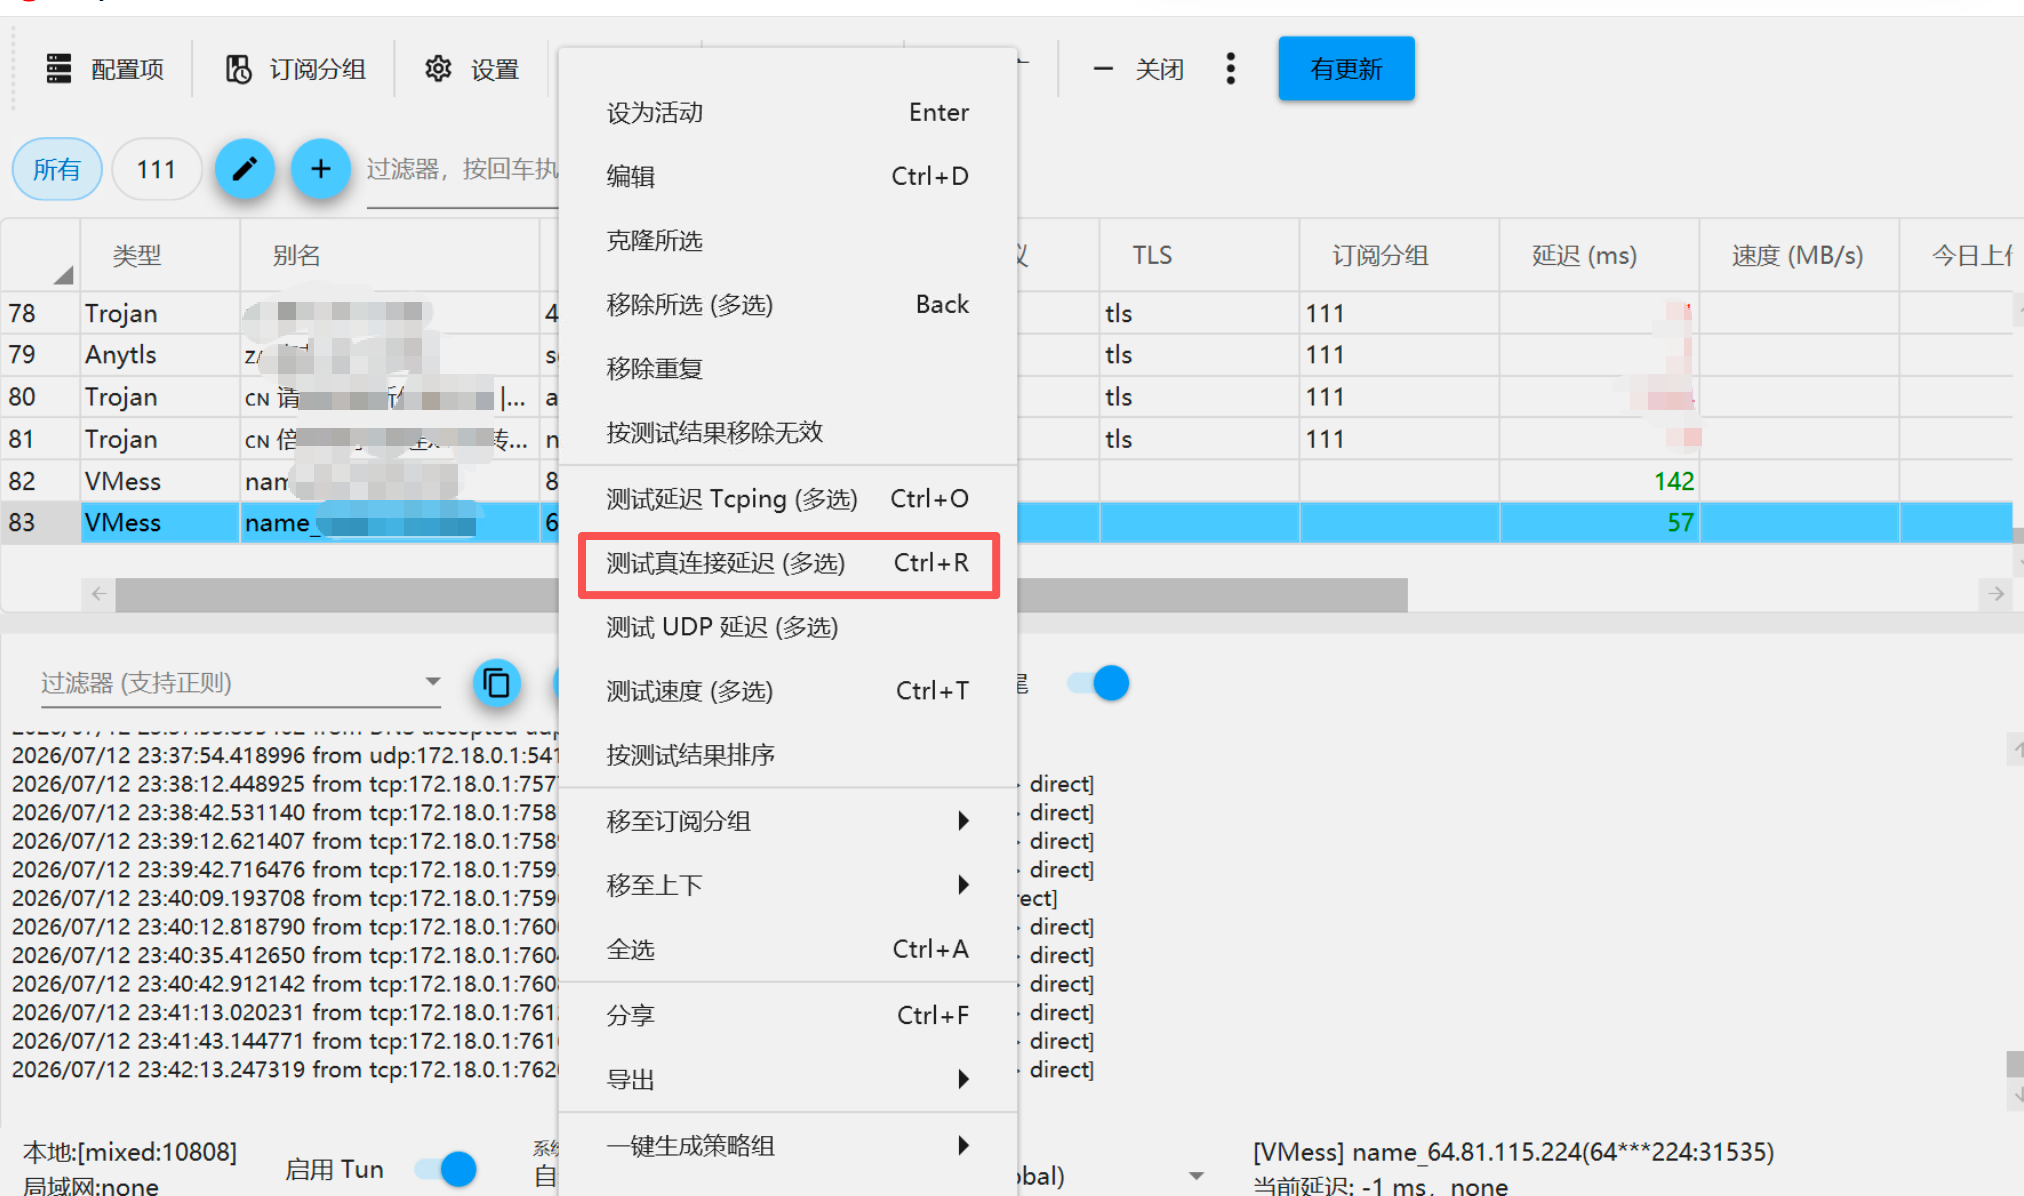Click the 过滤器 (支持正则) log filter field

pos(230,683)
